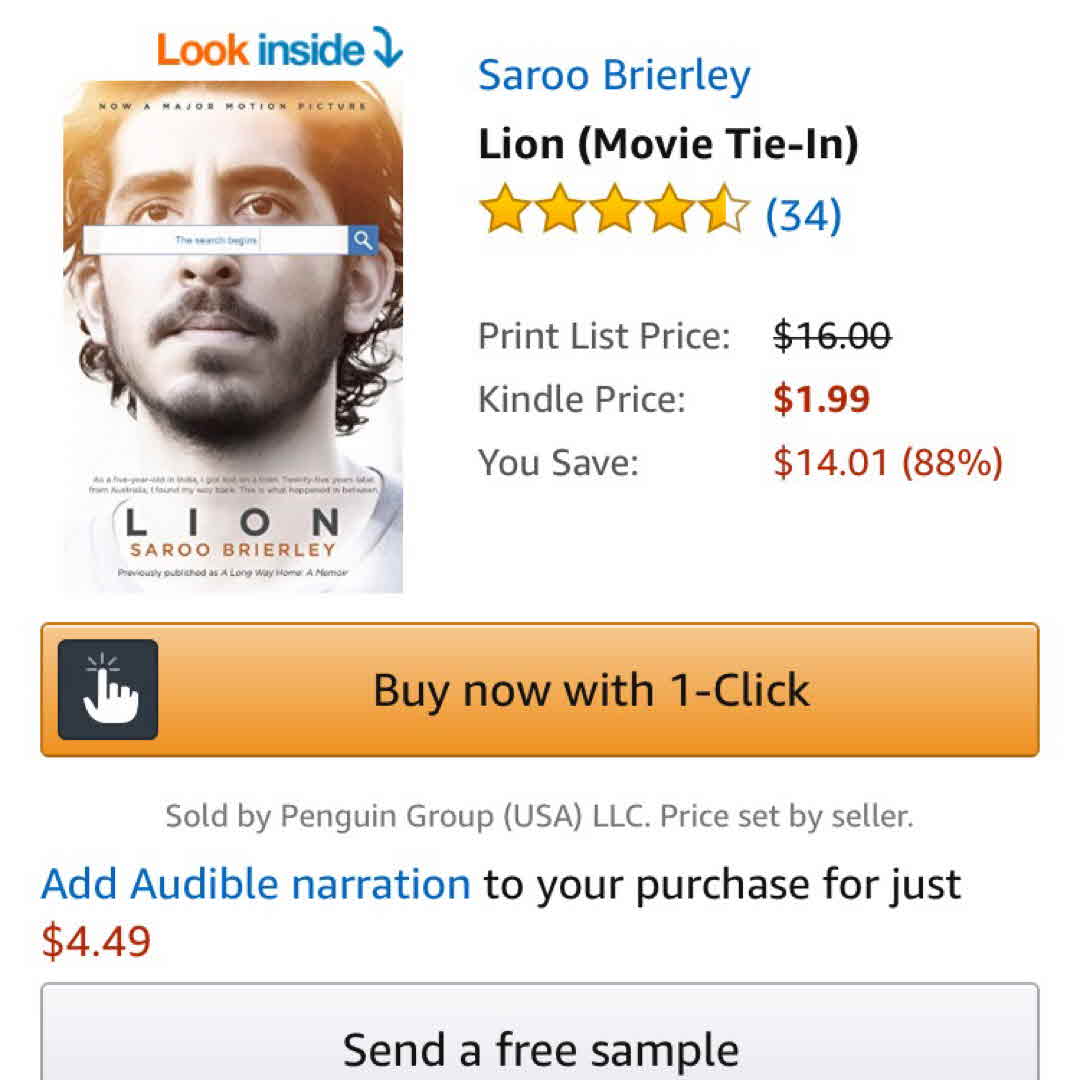This screenshot has height=1080, width=1080.
Task: Select the Lion (Movie Tie-In) title
Action: click(668, 144)
